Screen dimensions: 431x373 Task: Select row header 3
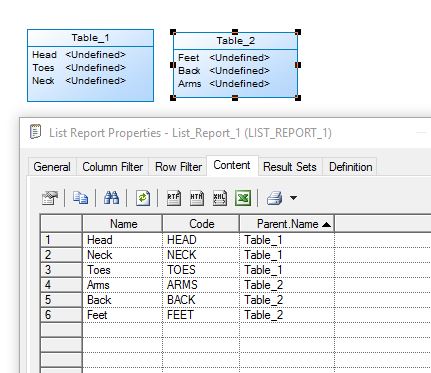61,270
